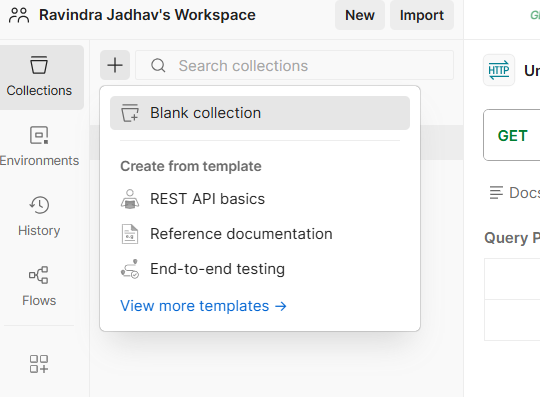
Task: Click the Import button
Action: click(422, 15)
